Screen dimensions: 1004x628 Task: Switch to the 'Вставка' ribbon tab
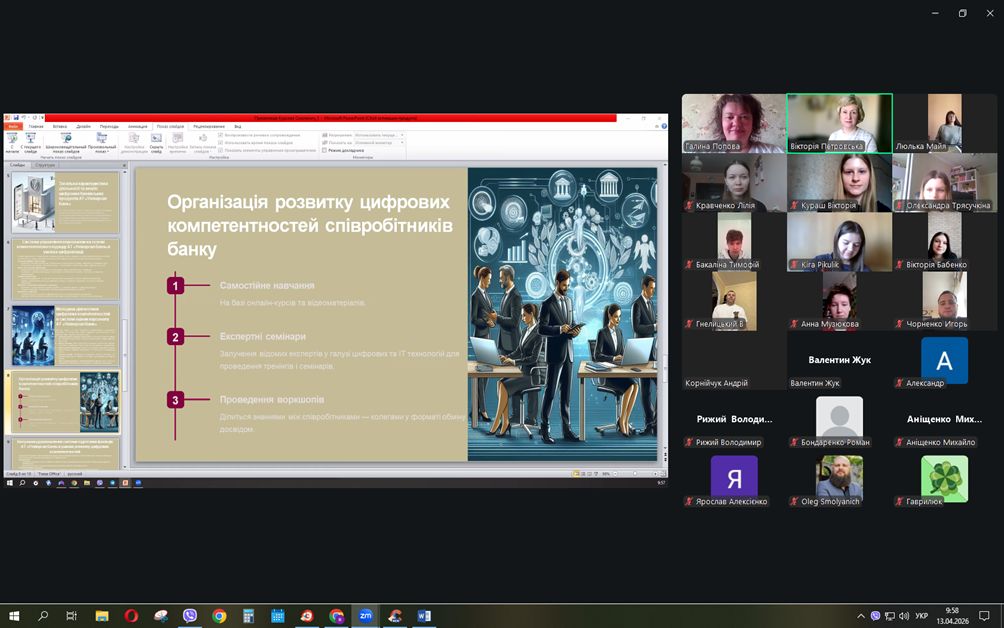60,127
